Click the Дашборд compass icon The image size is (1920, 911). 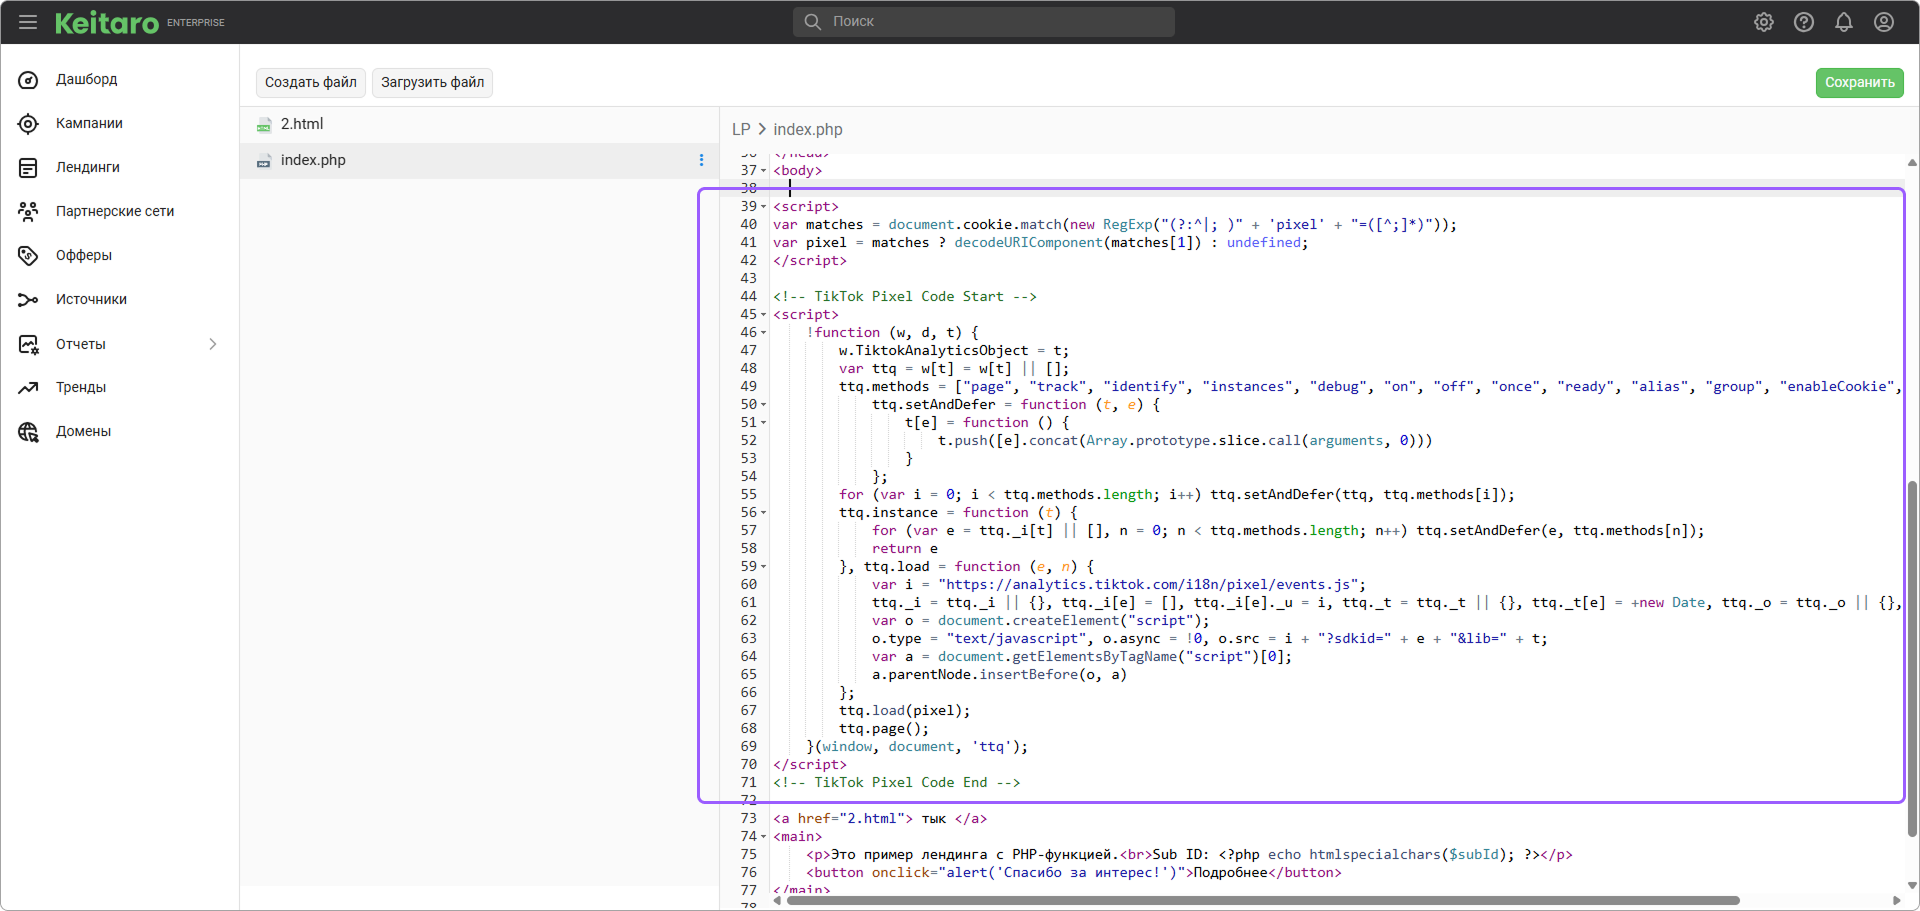coord(28,80)
